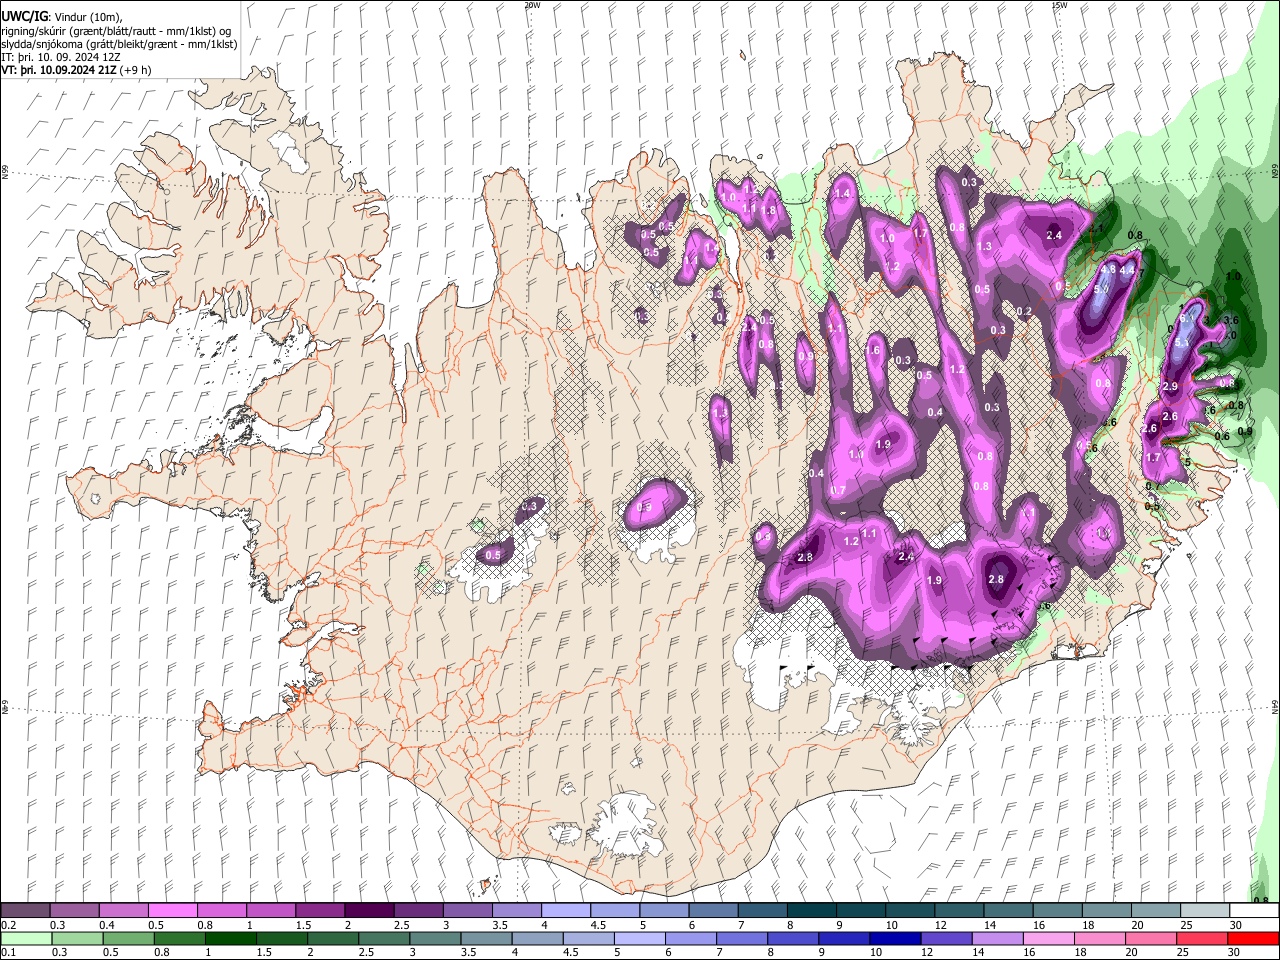Select bottom-row navy blue swatch 10 to 12
This screenshot has height=960, width=1280.
[895, 939]
